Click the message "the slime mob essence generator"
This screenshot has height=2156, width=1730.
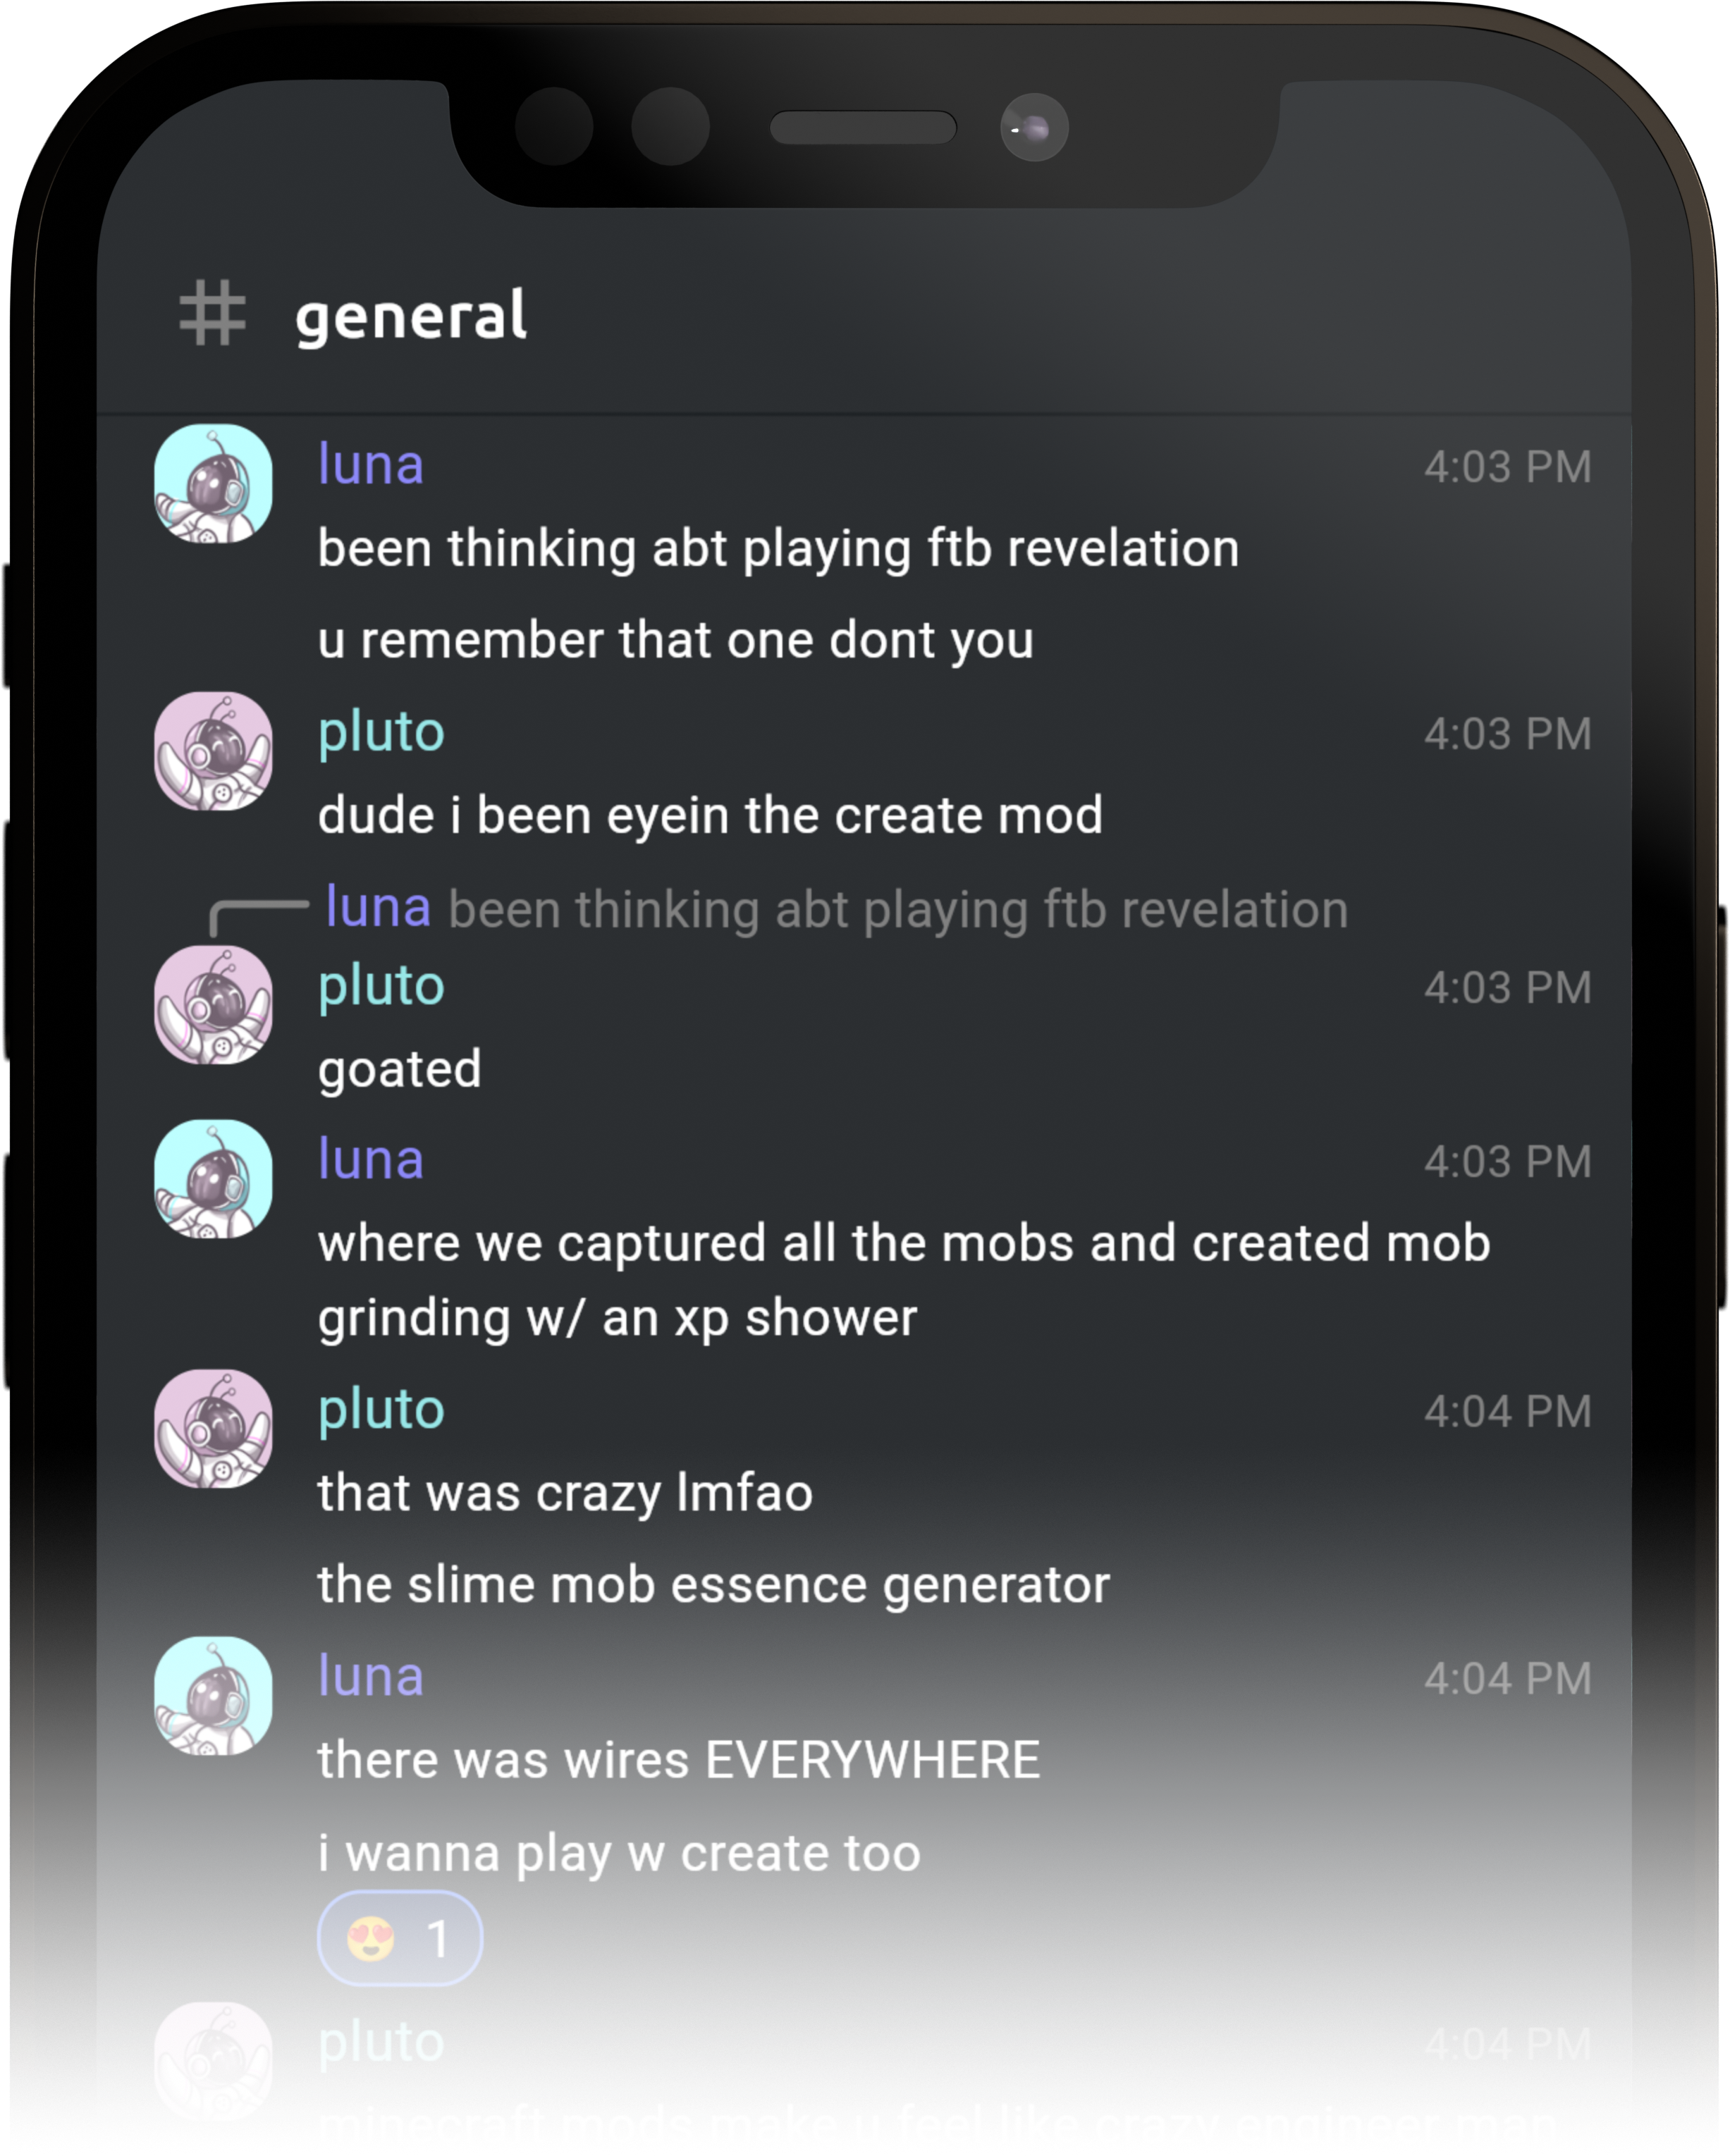click(713, 1585)
